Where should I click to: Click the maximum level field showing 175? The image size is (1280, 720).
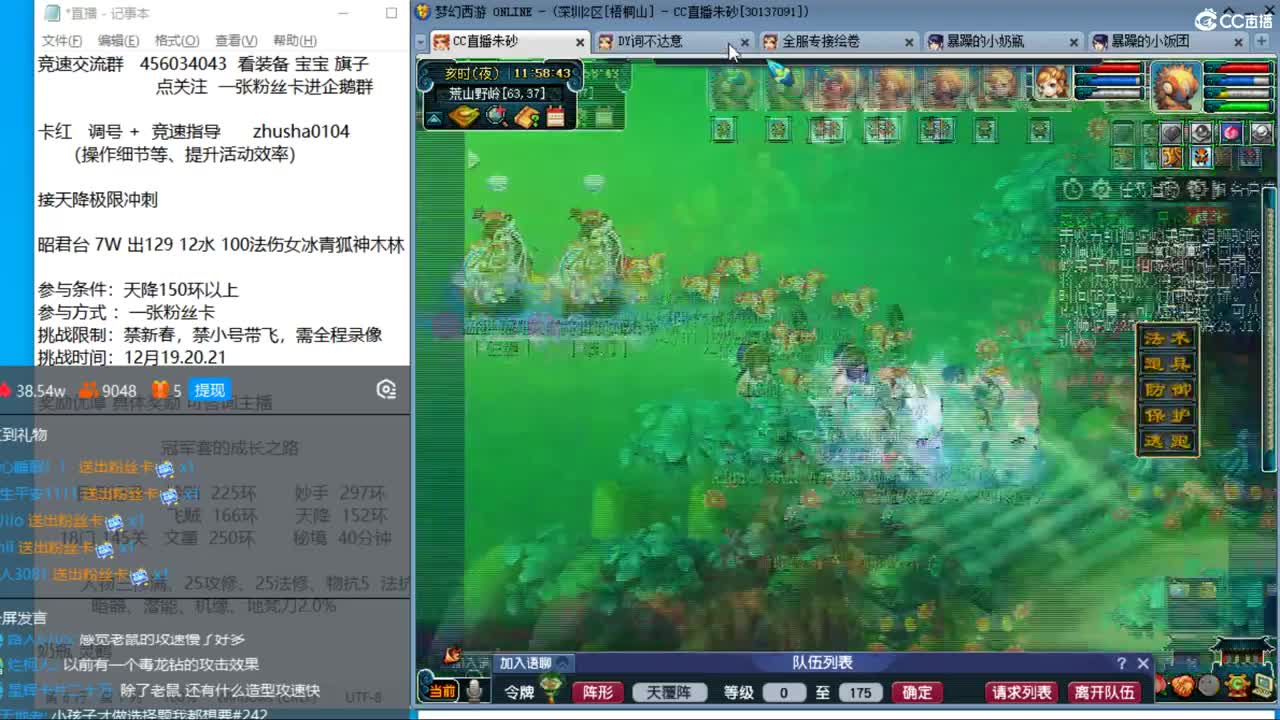pyautogui.click(x=859, y=692)
